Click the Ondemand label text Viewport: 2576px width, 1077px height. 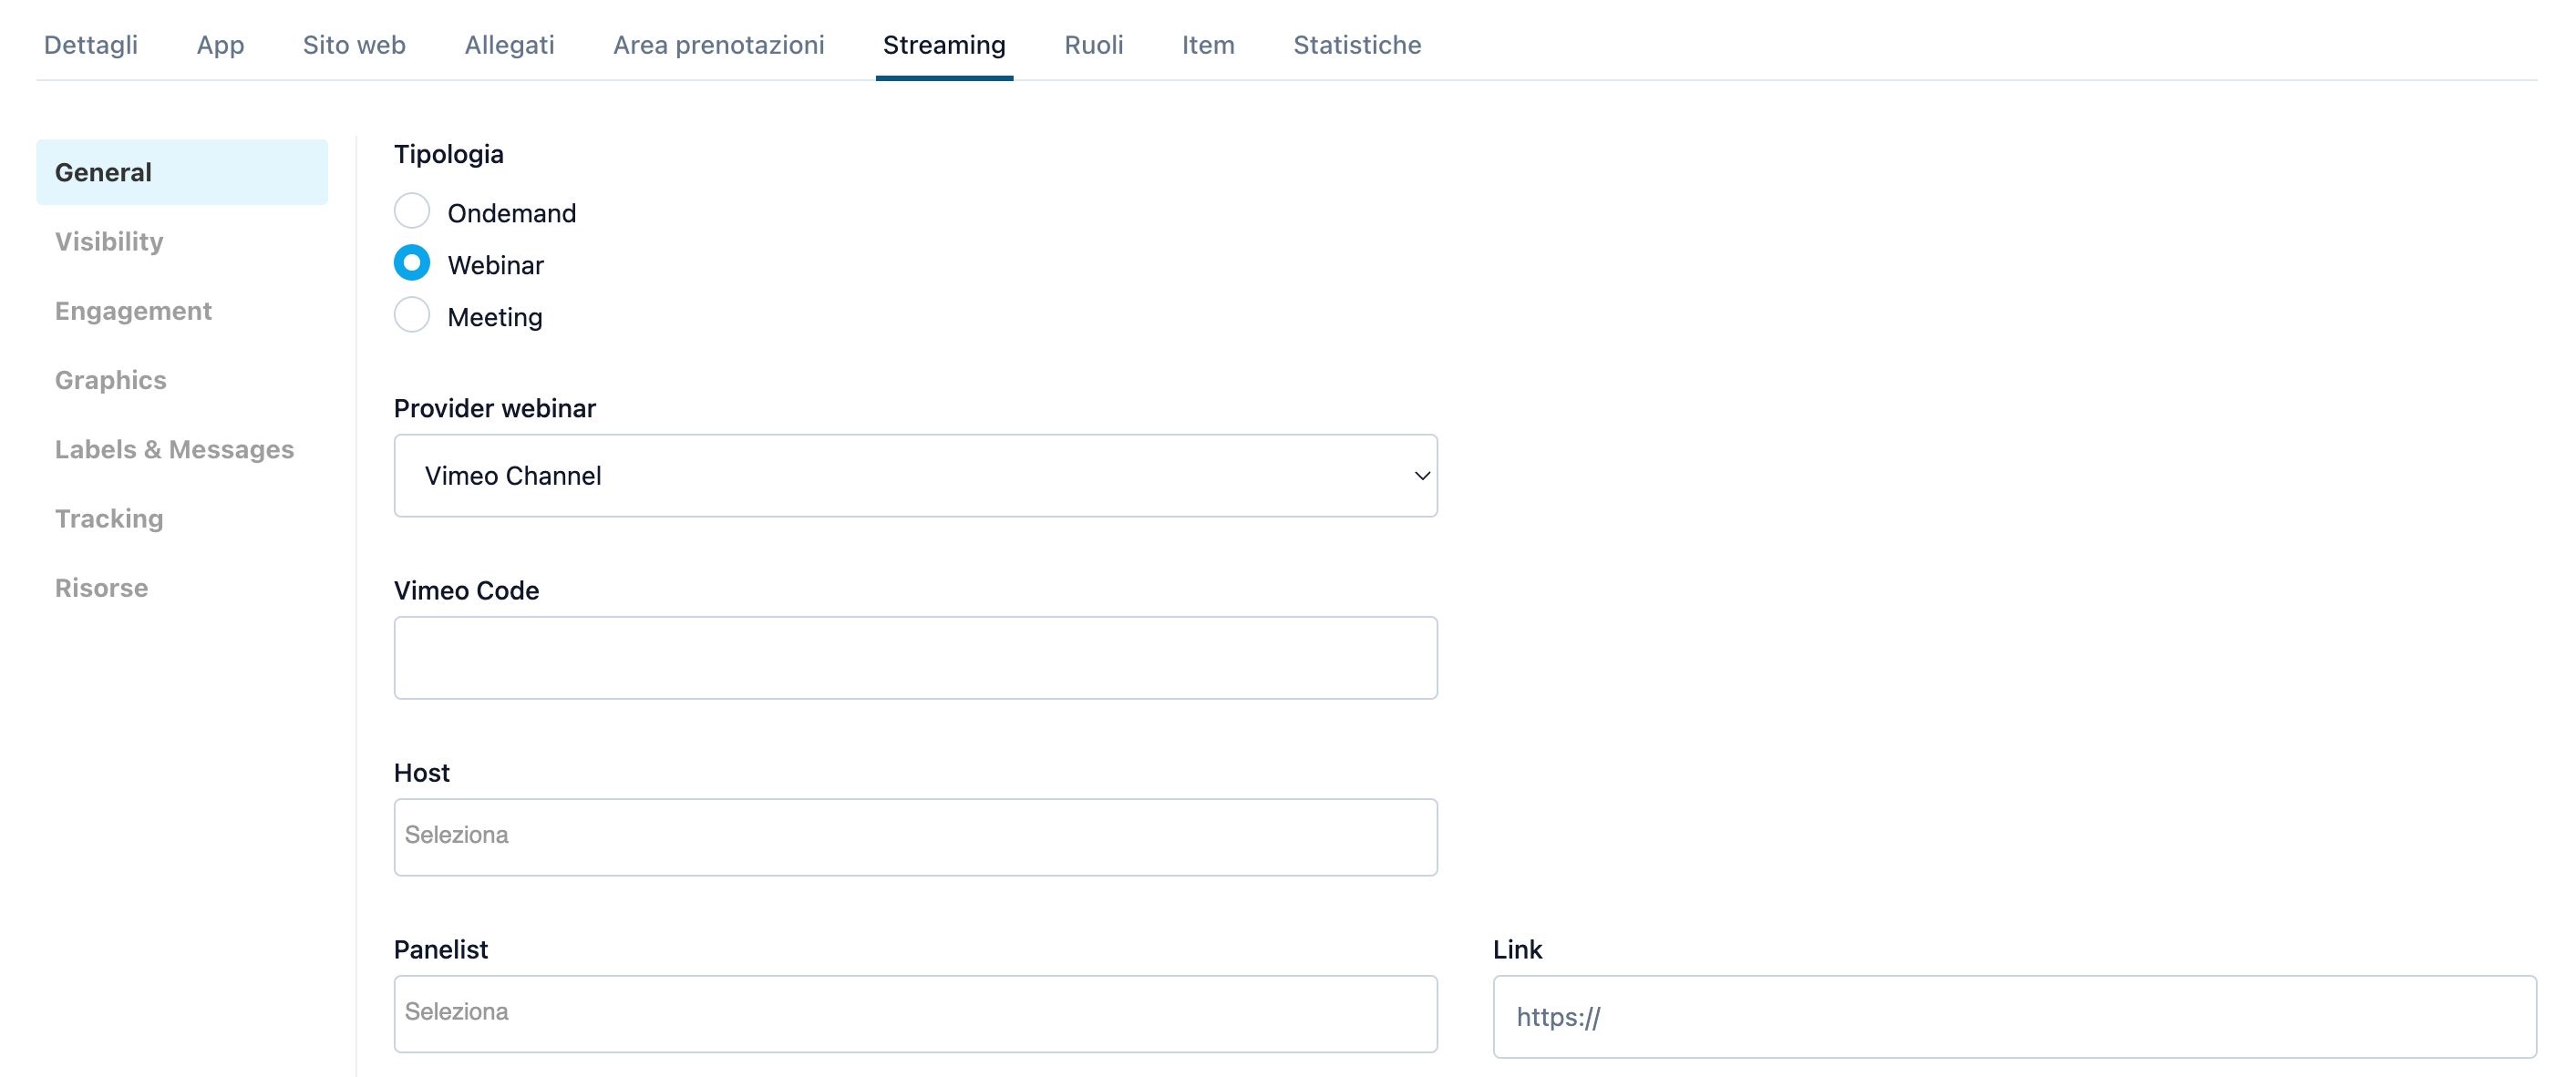click(512, 213)
